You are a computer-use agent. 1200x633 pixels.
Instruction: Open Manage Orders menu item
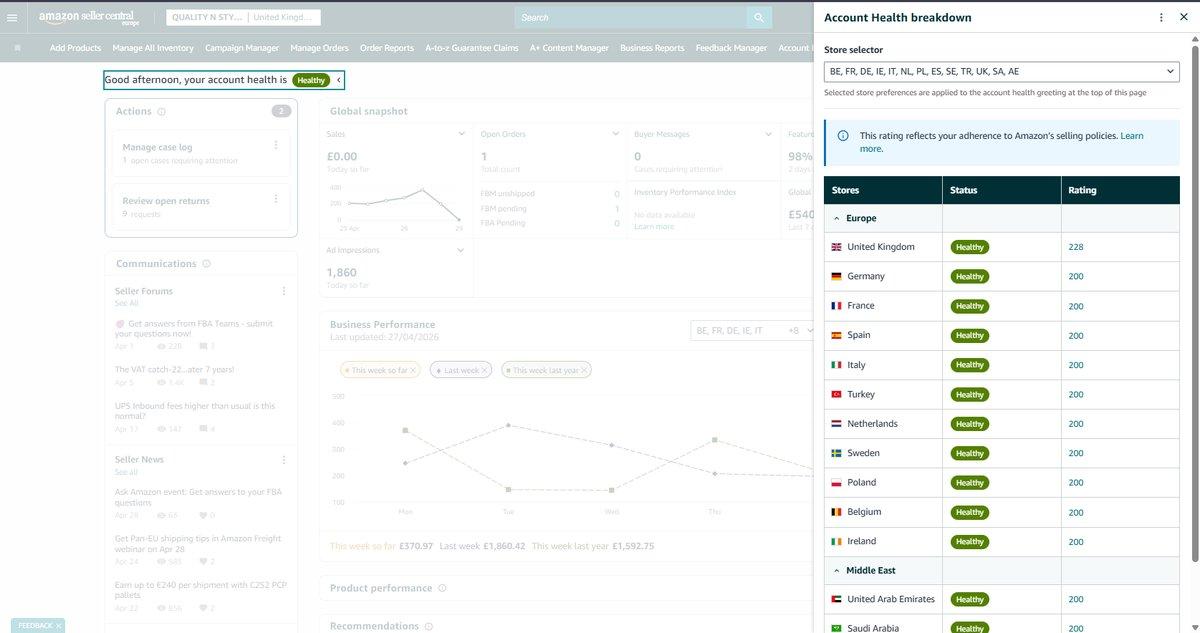tap(320, 48)
